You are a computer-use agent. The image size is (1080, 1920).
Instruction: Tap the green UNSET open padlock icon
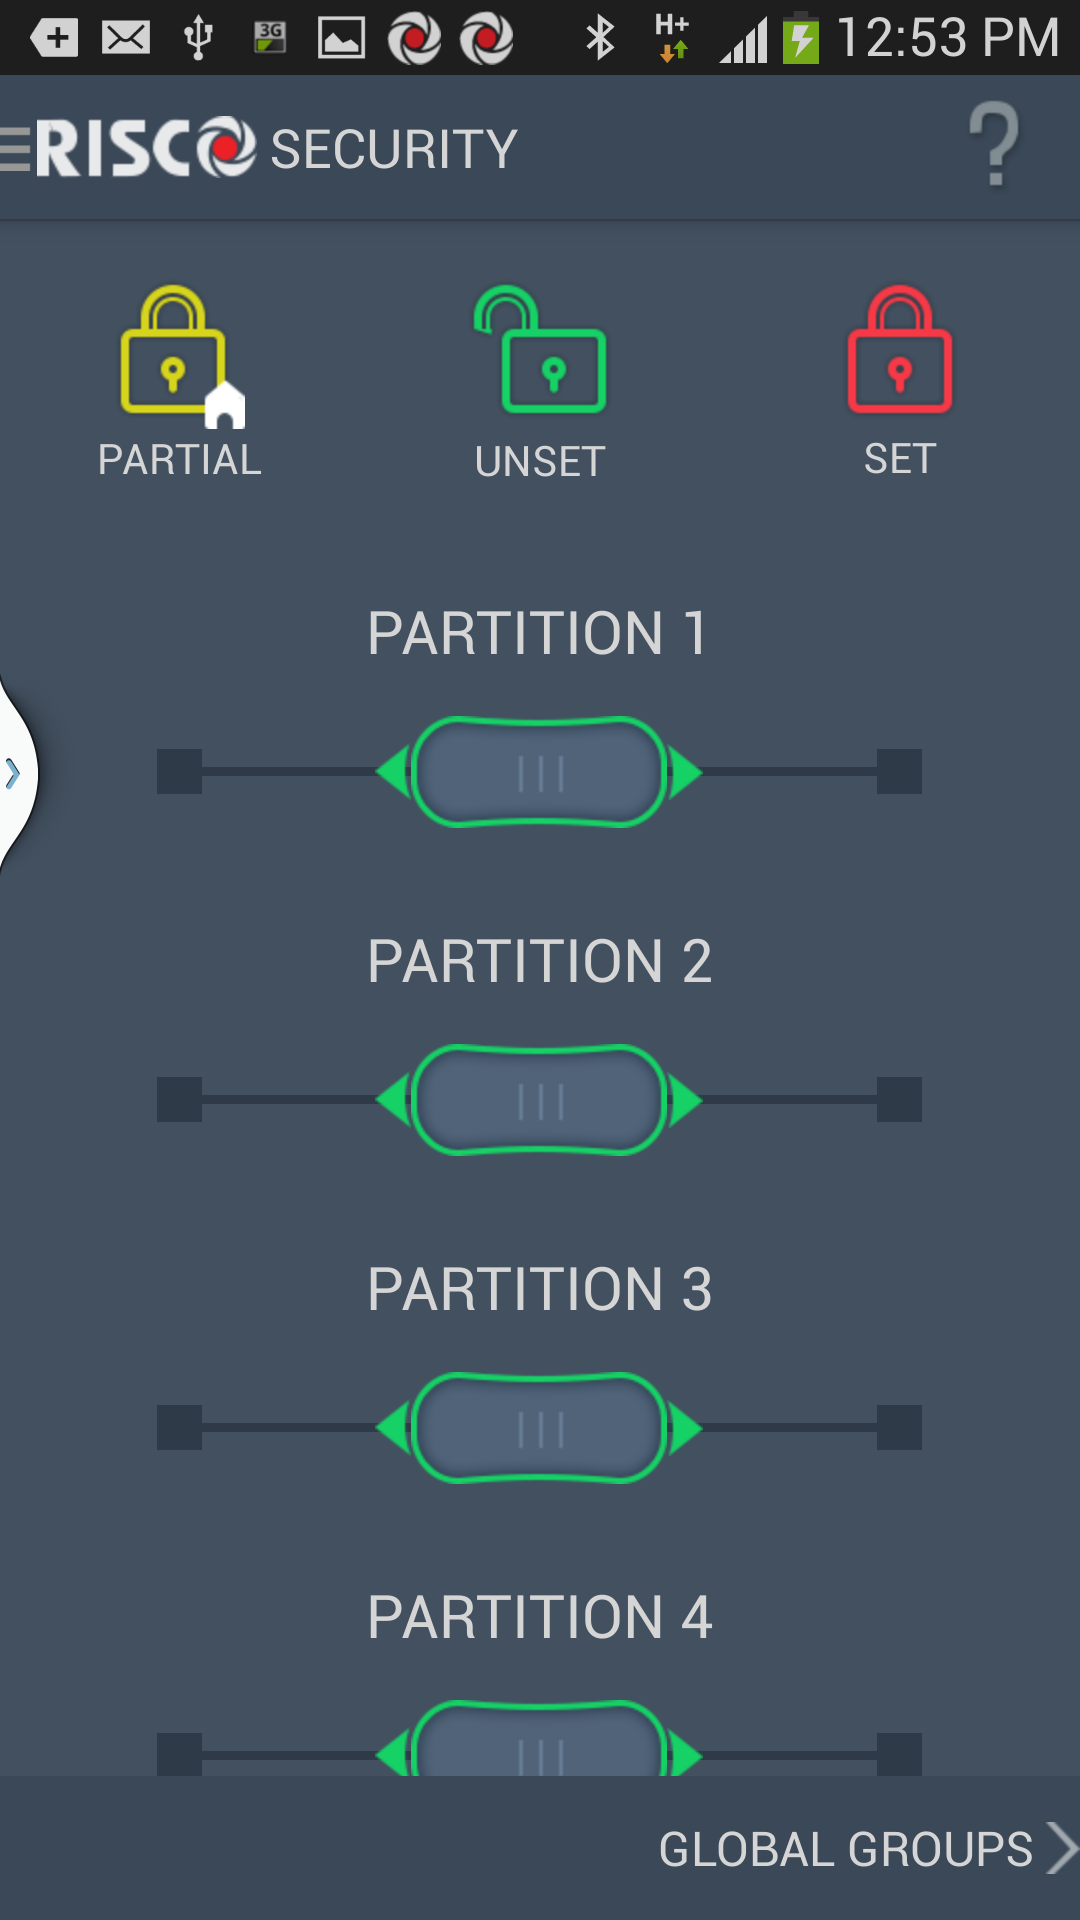[x=540, y=350]
